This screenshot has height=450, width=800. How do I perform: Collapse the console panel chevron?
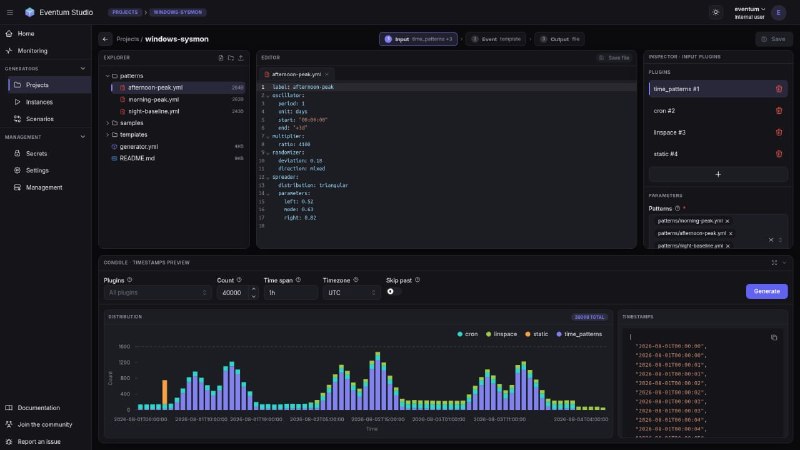[x=784, y=263]
